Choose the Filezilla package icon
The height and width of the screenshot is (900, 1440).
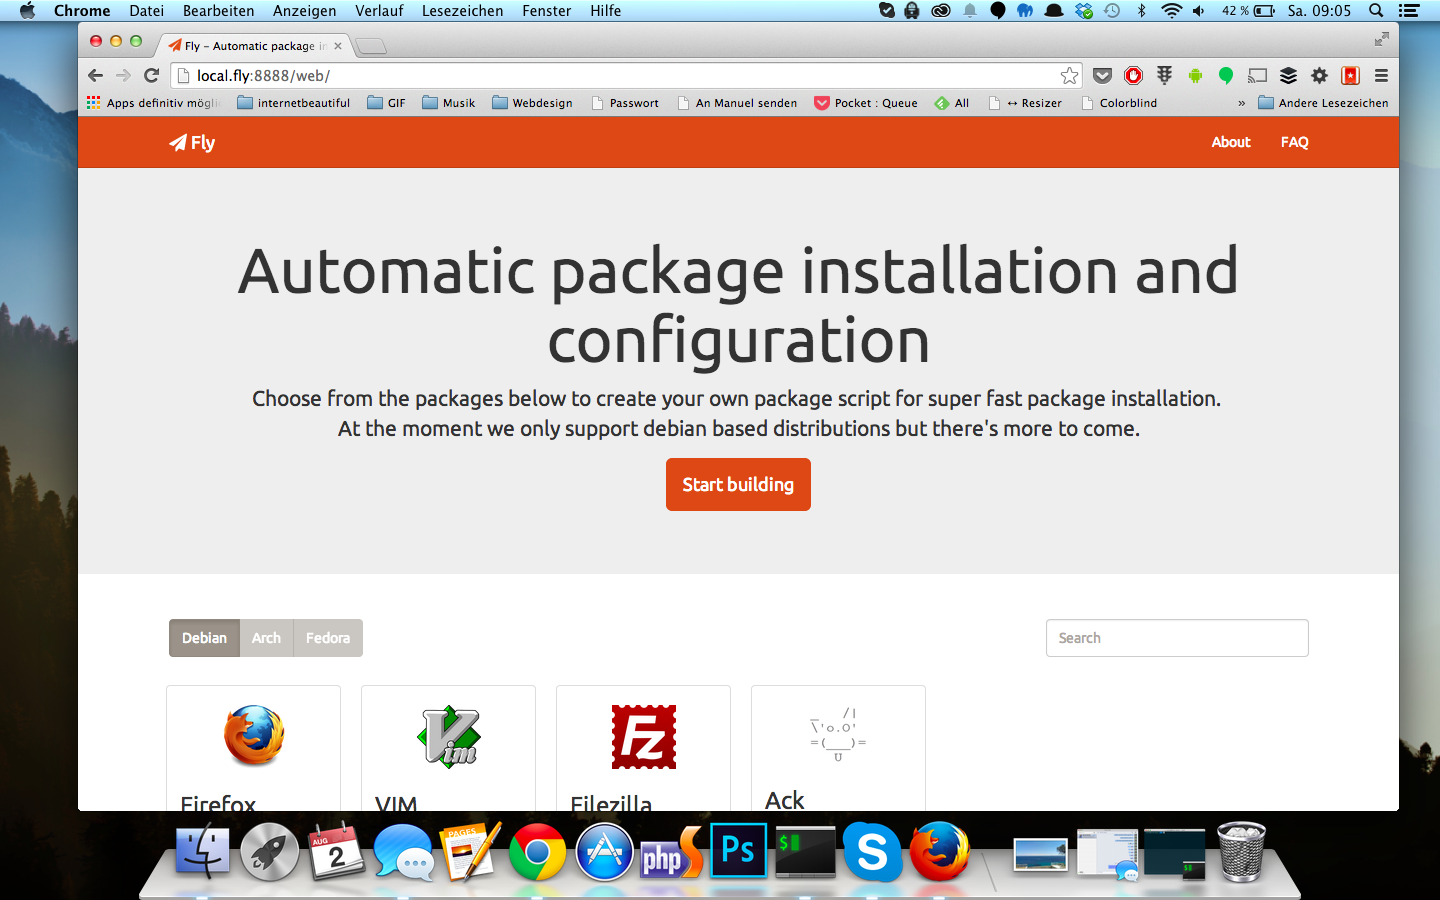(643, 736)
